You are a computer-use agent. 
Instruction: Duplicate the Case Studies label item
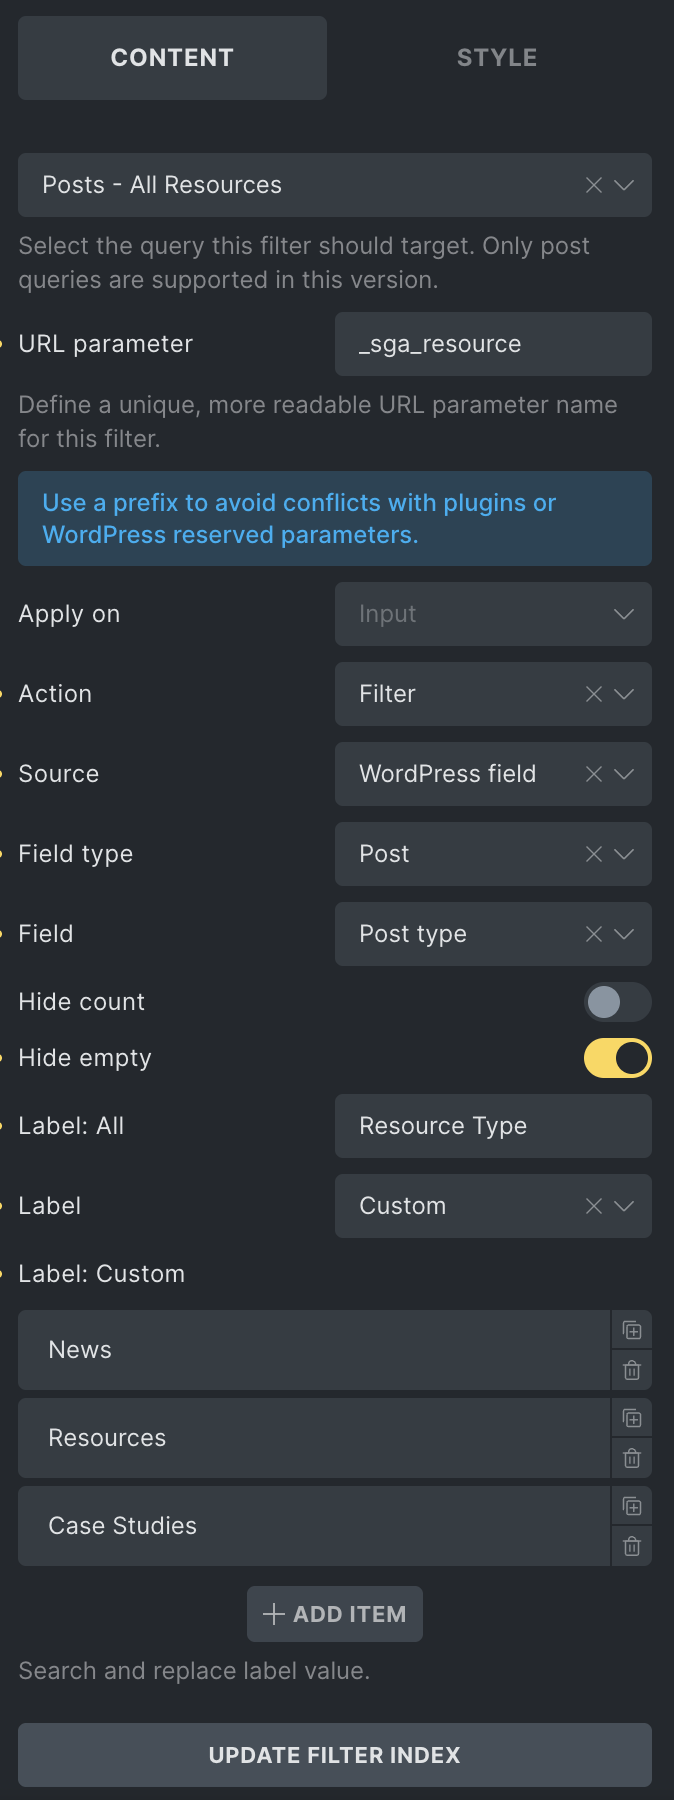pyautogui.click(x=632, y=1506)
